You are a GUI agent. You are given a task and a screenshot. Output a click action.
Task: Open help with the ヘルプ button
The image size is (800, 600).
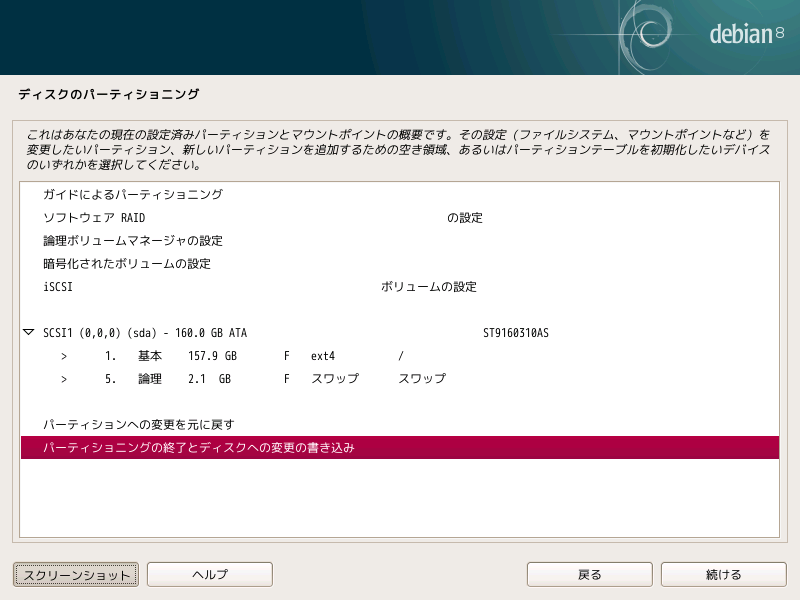click(210, 574)
